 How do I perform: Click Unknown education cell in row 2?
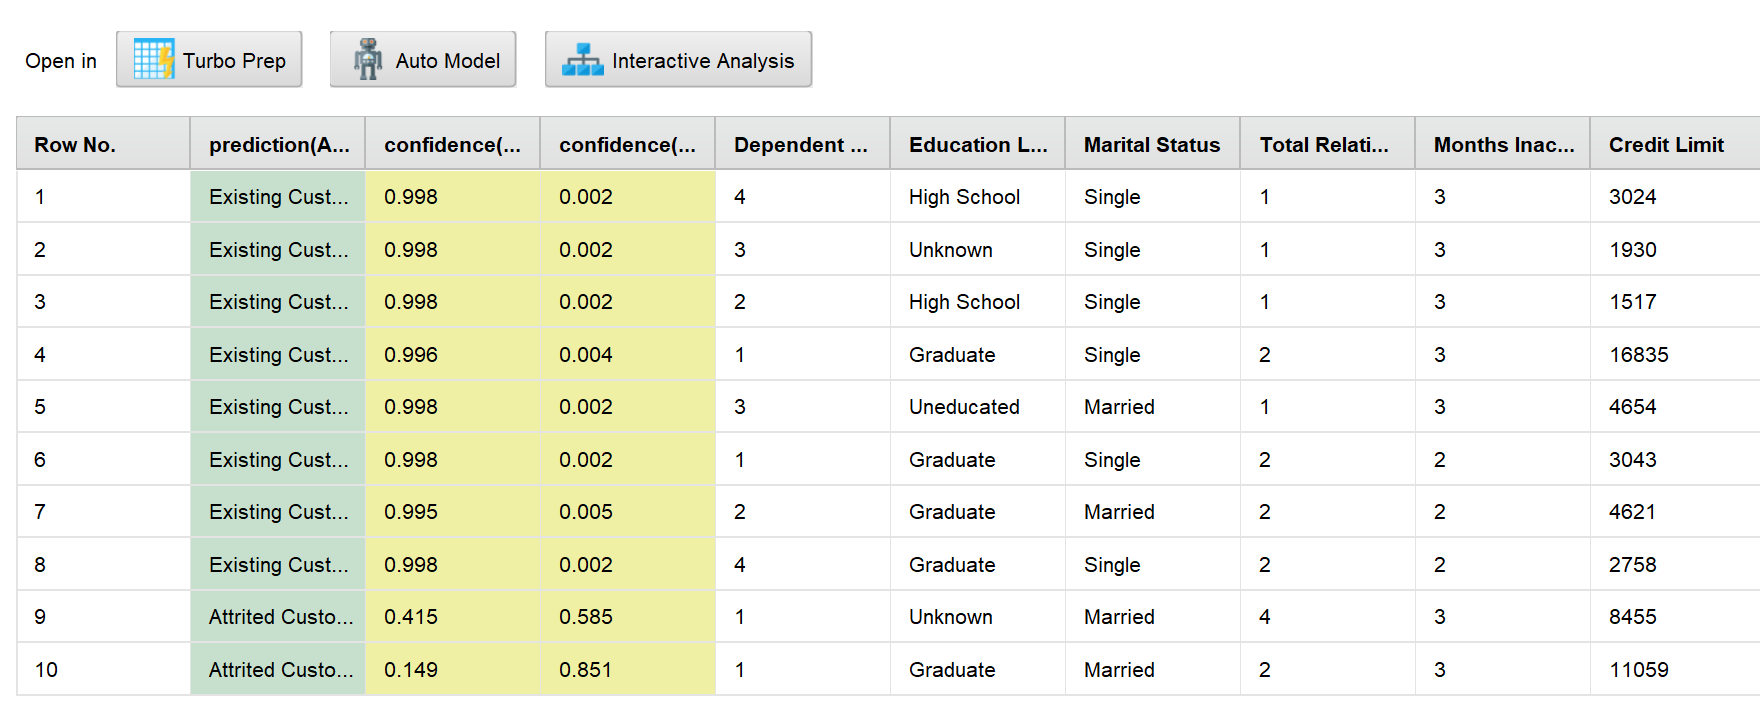[978, 249]
